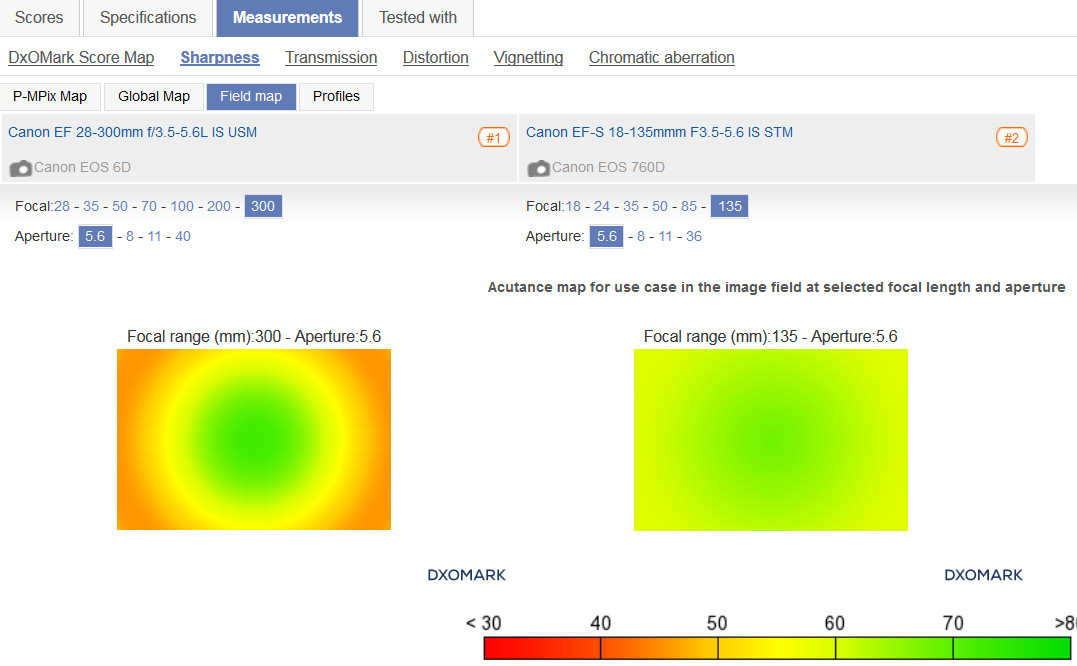This screenshot has height=666, width=1077.
Task: Switch to Profiles view
Action: point(337,97)
